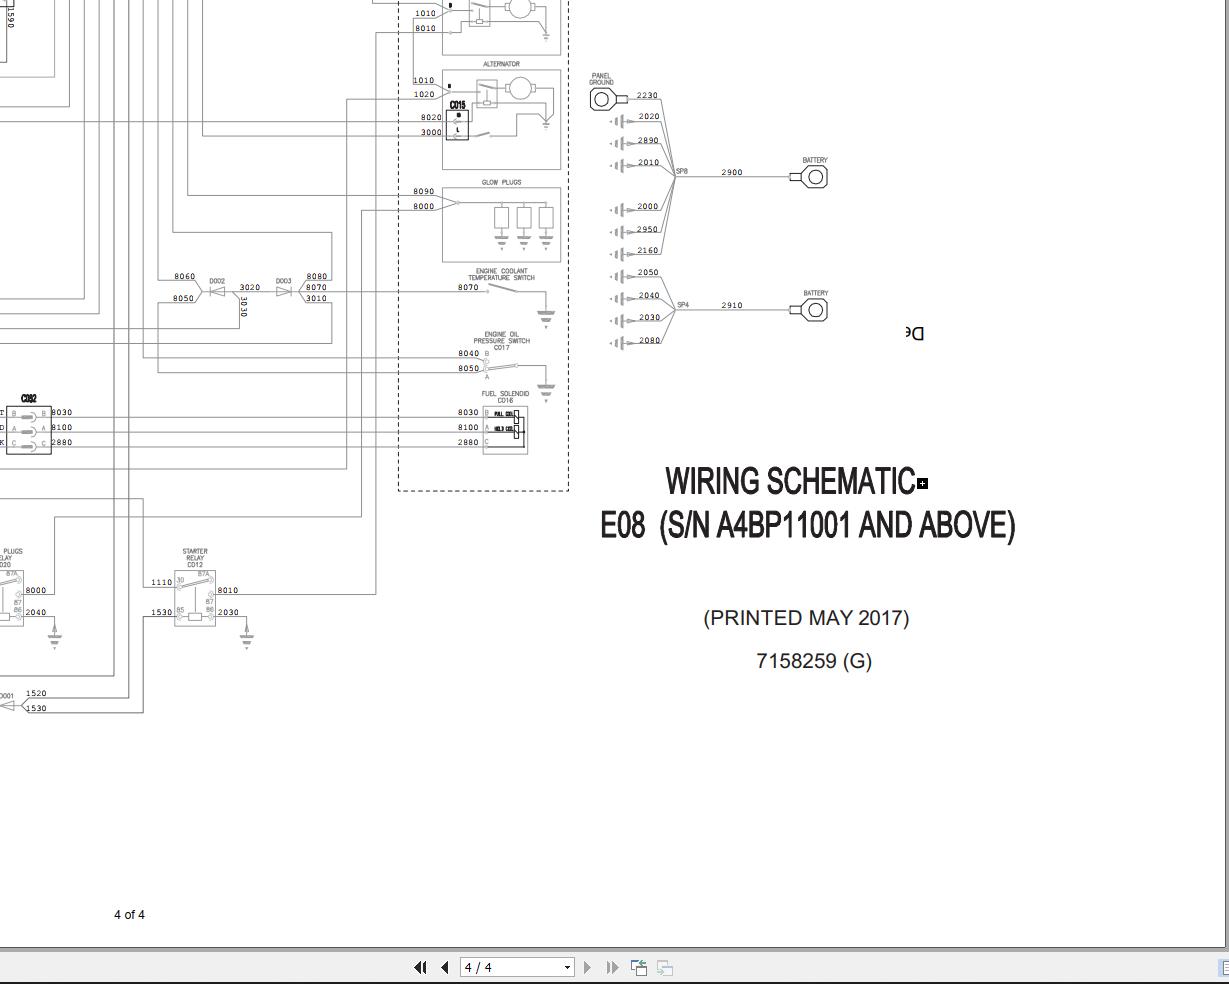Click the GLOW PLUGS component label
Image resolution: width=1229 pixels, height=984 pixels.
[501, 182]
